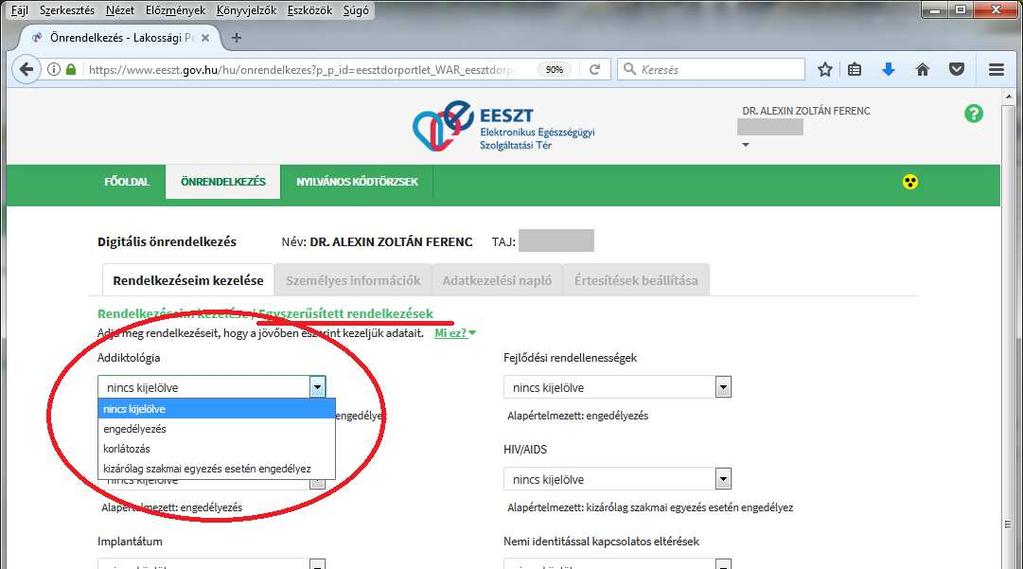Go to the browser home page icon
1023x569 pixels.
pyautogui.click(x=923, y=69)
